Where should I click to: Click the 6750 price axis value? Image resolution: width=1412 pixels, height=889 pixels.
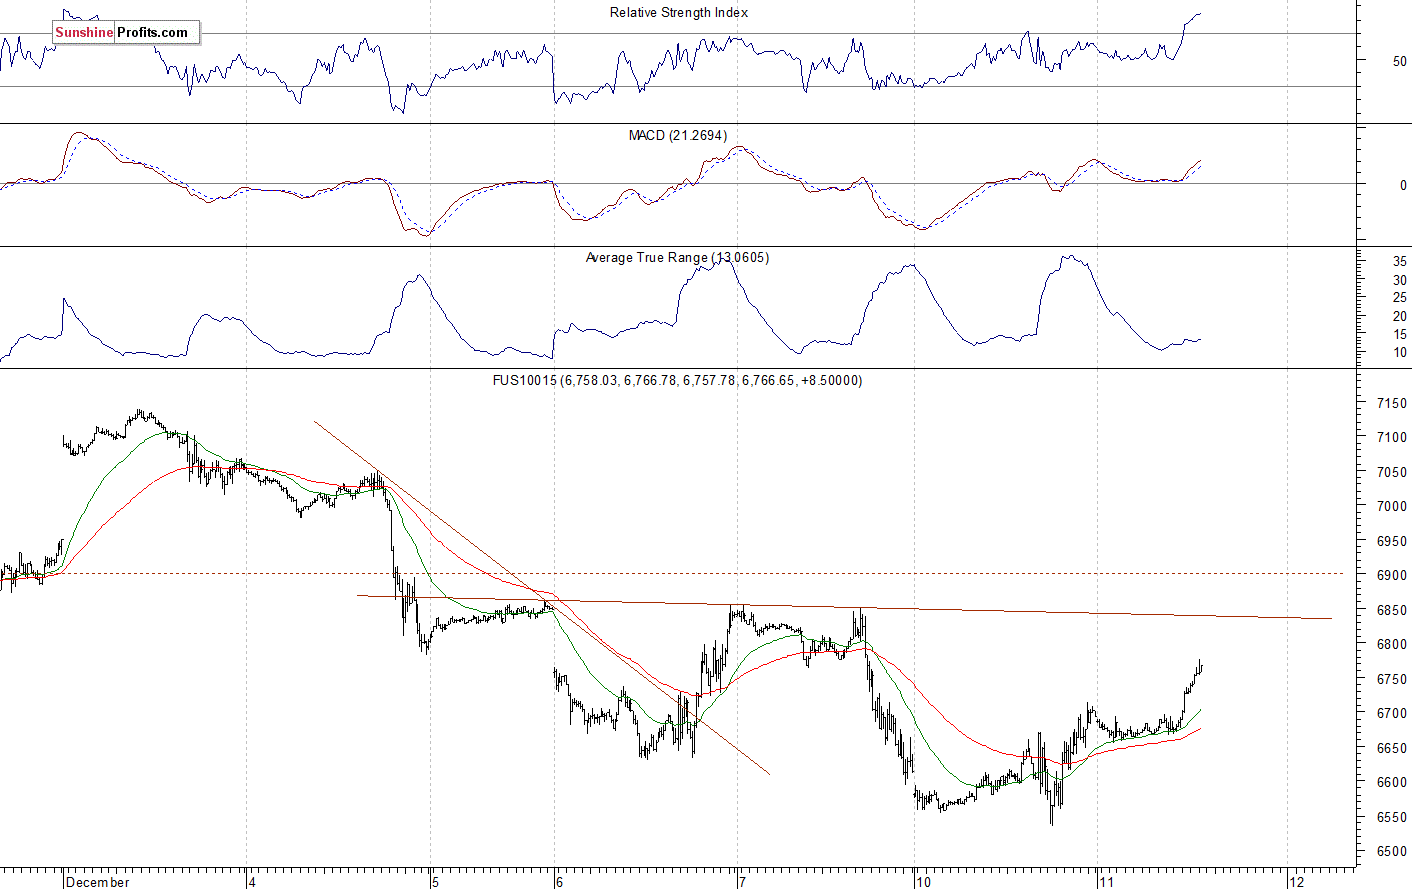(1392, 679)
